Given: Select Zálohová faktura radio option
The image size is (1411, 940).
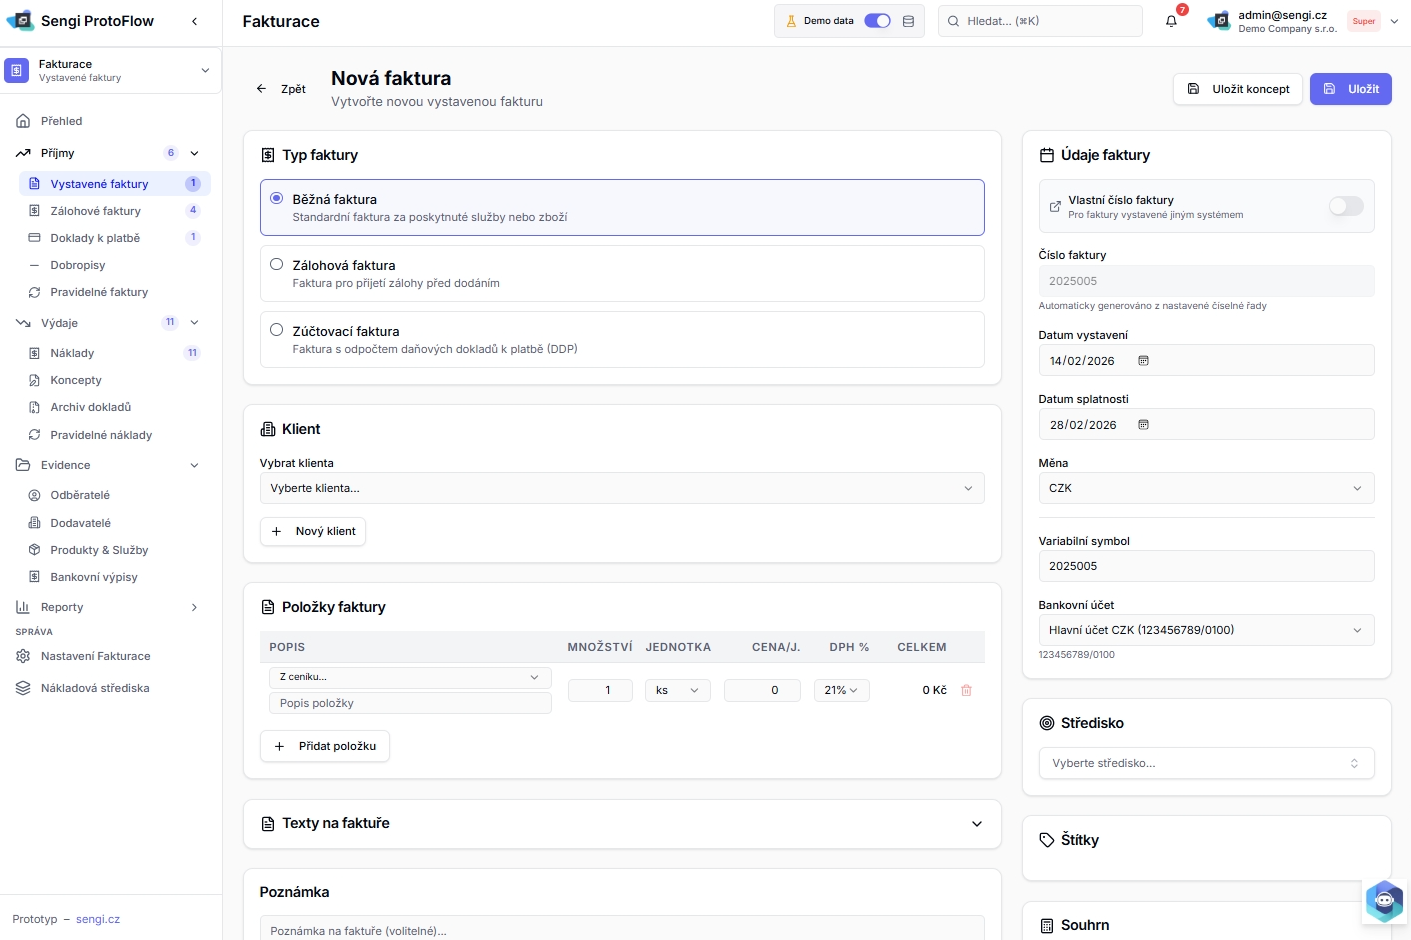Looking at the screenshot, I should [277, 265].
